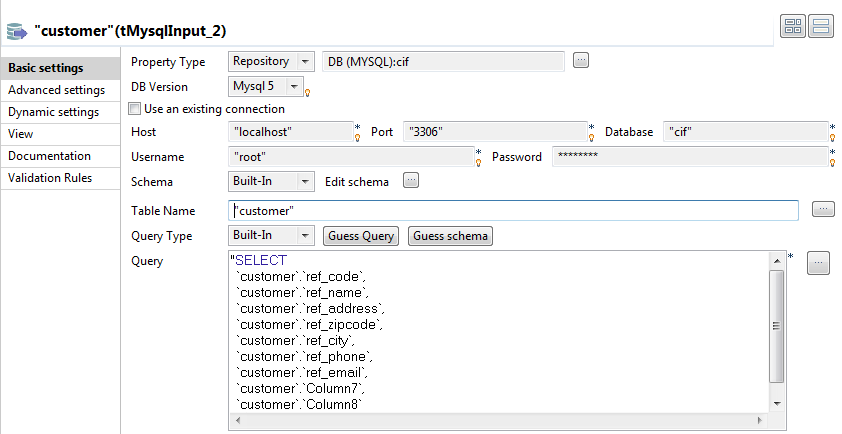Click the lightbulb hint beside DB Version
This screenshot has height=434, width=842.
click(x=307, y=92)
